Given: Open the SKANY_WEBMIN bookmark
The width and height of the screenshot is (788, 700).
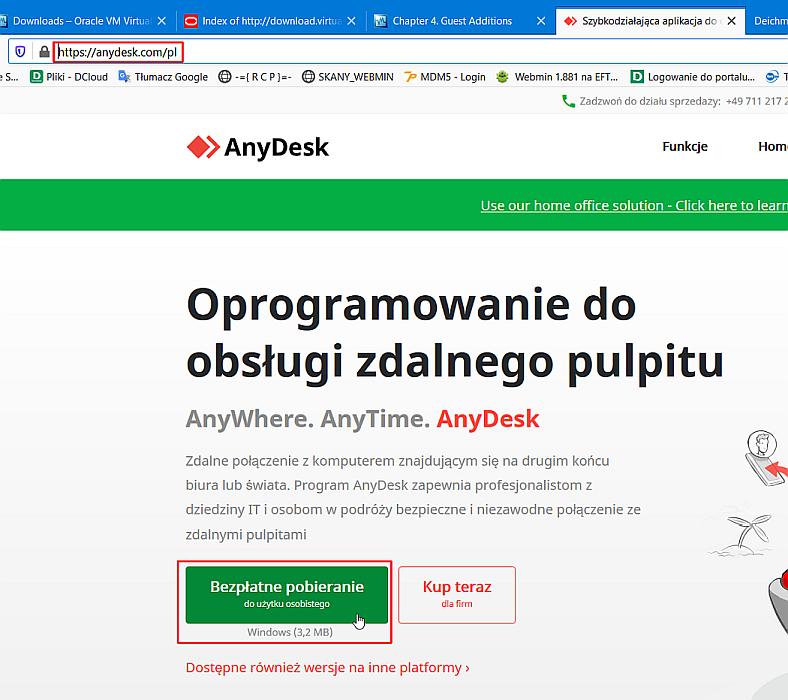Looking at the screenshot, I should 347,76.
